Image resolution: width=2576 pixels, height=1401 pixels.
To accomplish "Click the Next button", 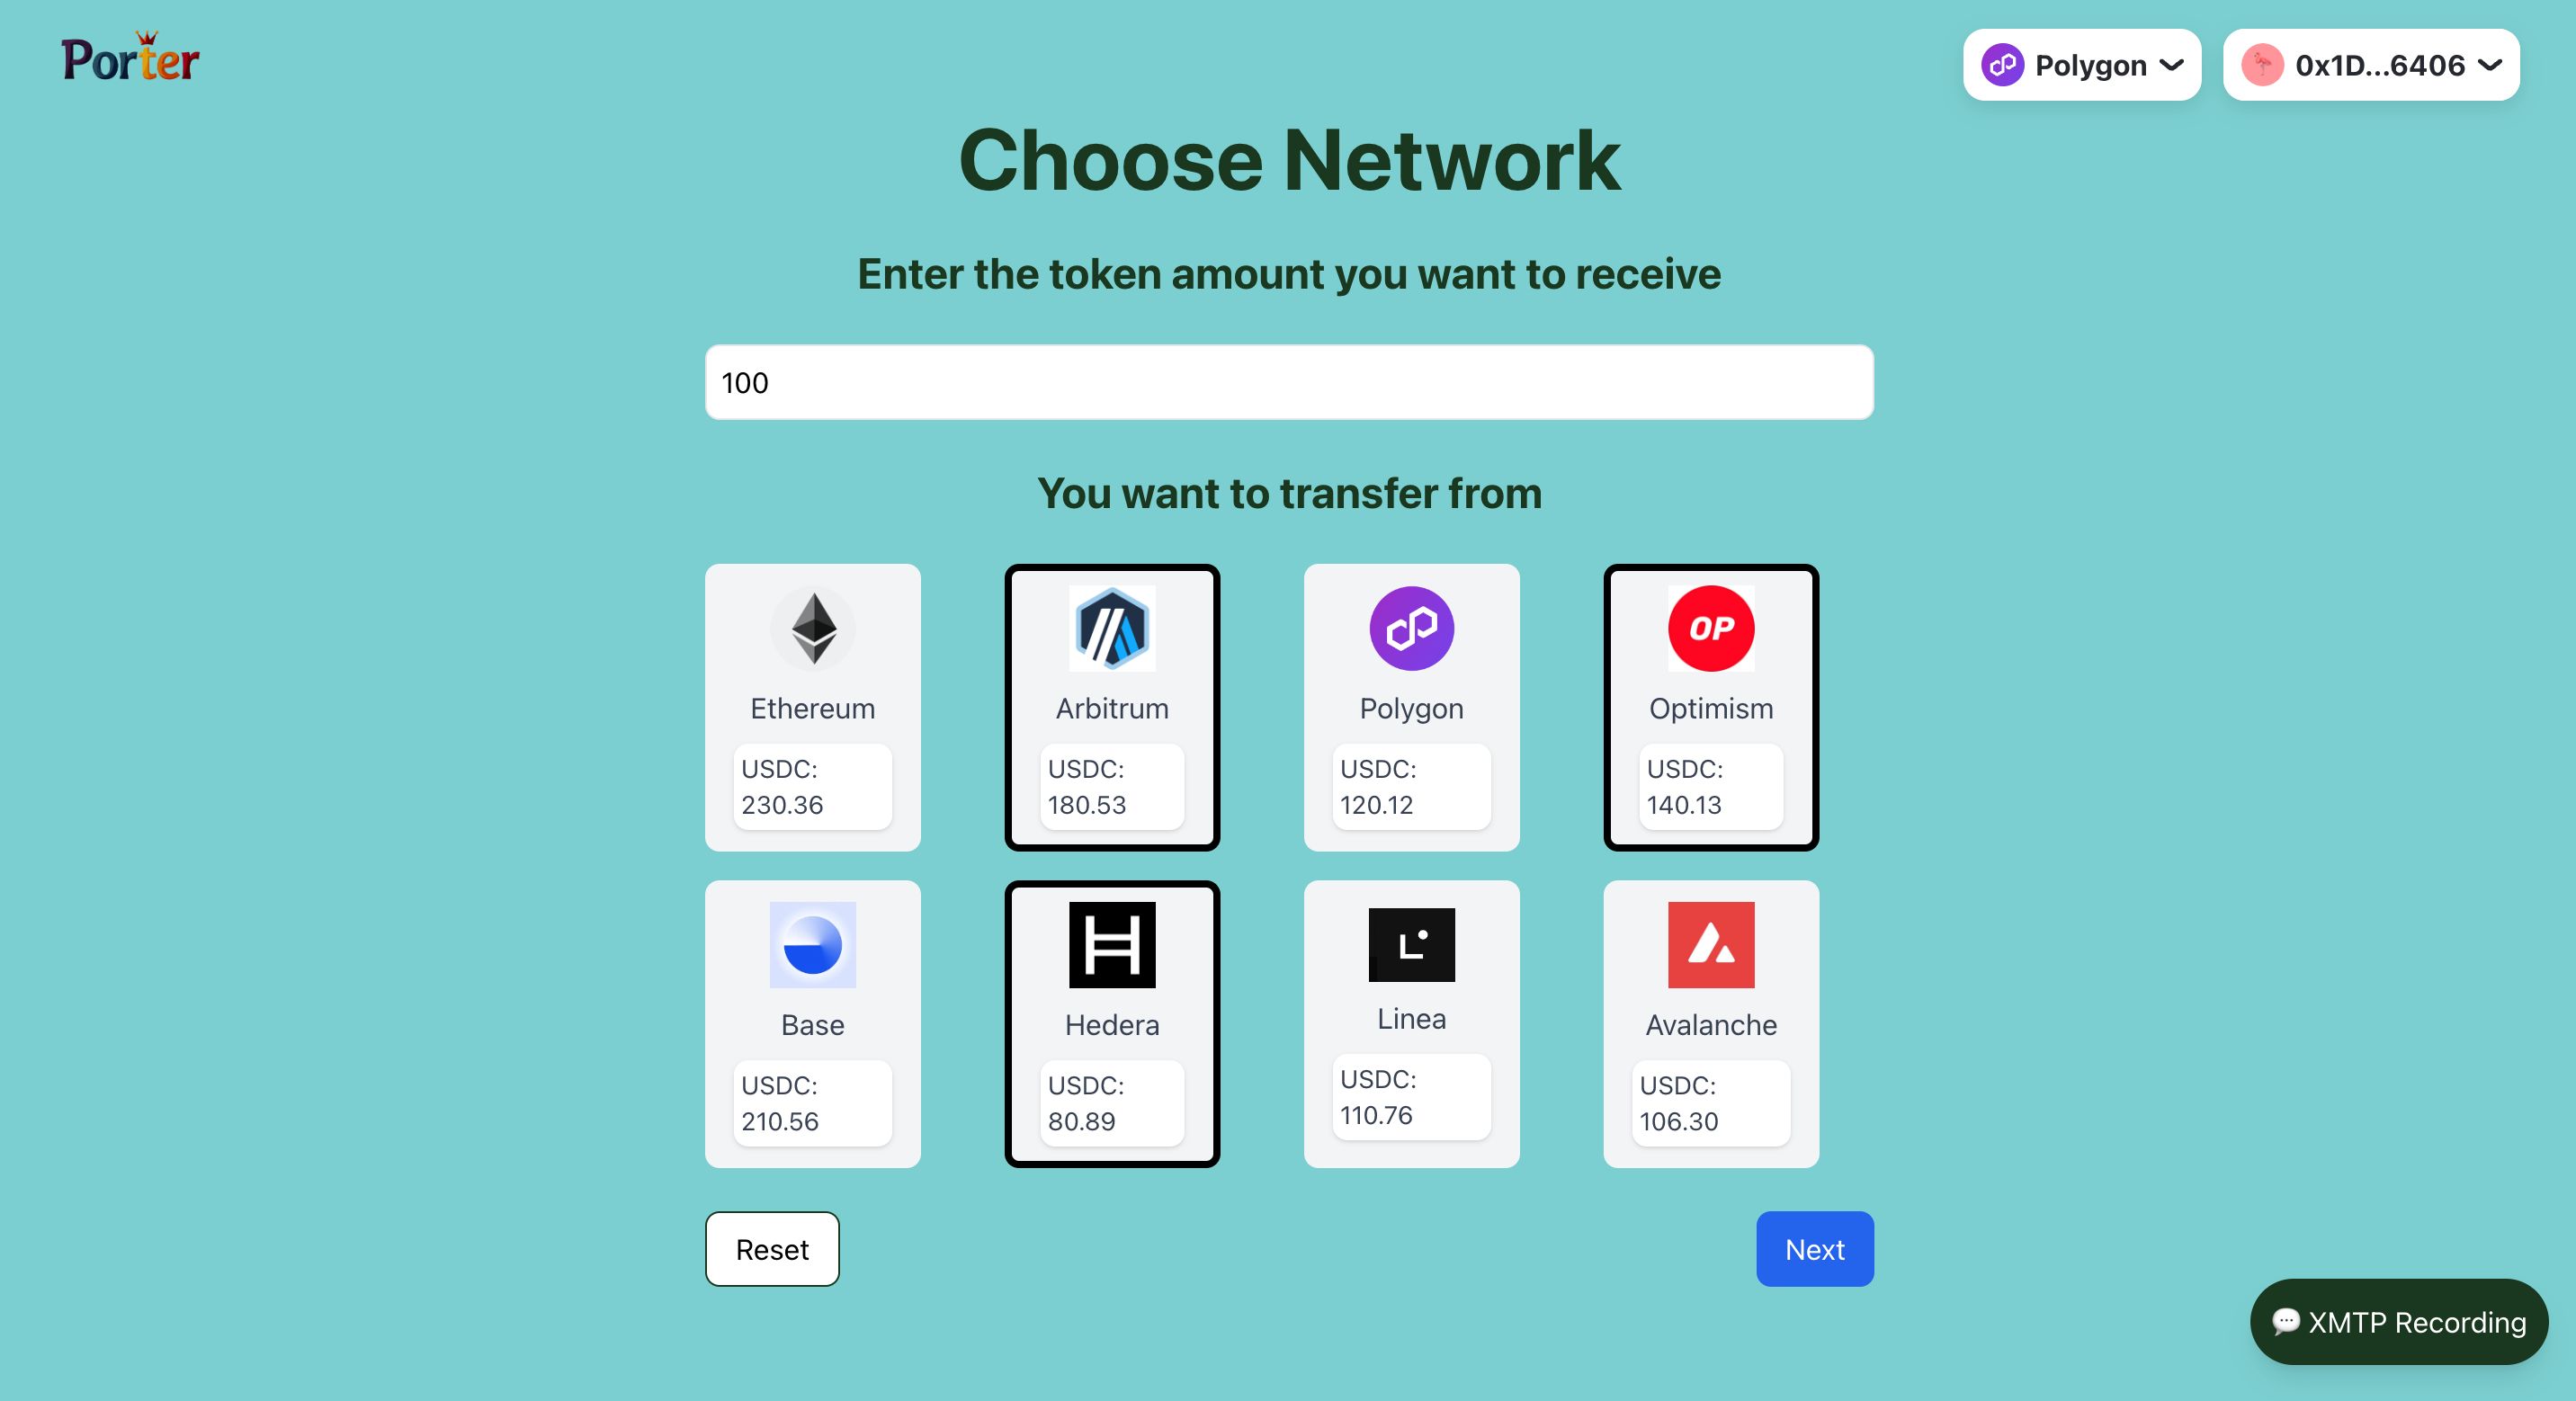I will coord(1813,1249).
